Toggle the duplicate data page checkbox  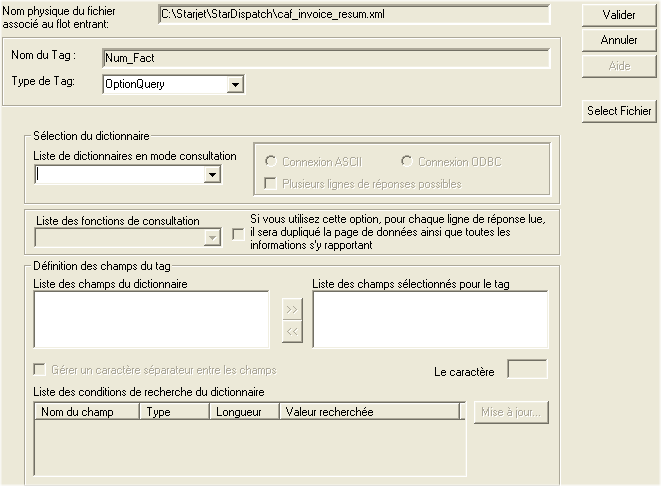coord(237,234)
